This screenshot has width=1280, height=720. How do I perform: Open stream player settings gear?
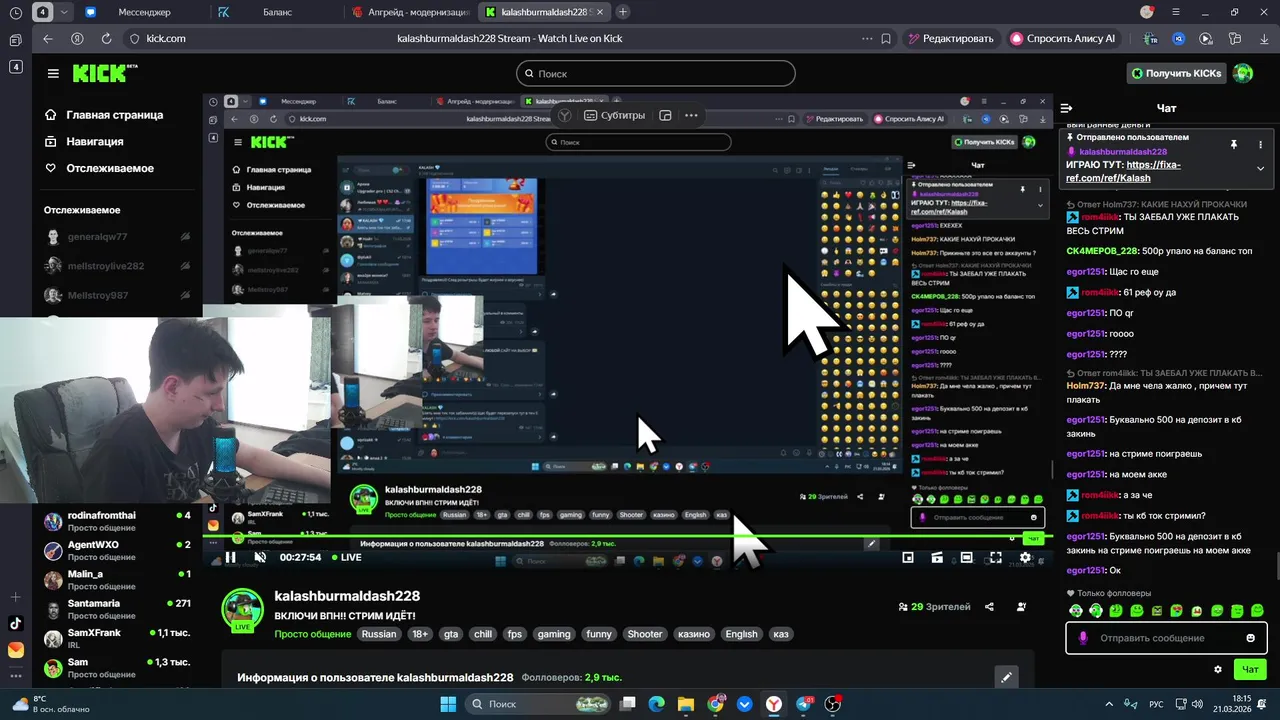(x=1025, y=557)
